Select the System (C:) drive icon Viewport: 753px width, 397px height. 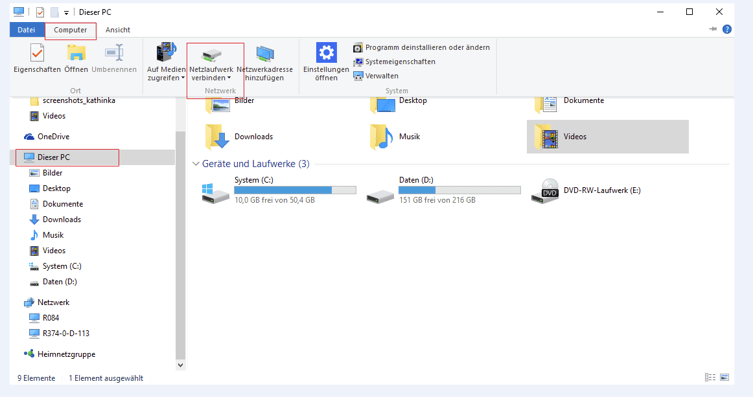point(215,192)
